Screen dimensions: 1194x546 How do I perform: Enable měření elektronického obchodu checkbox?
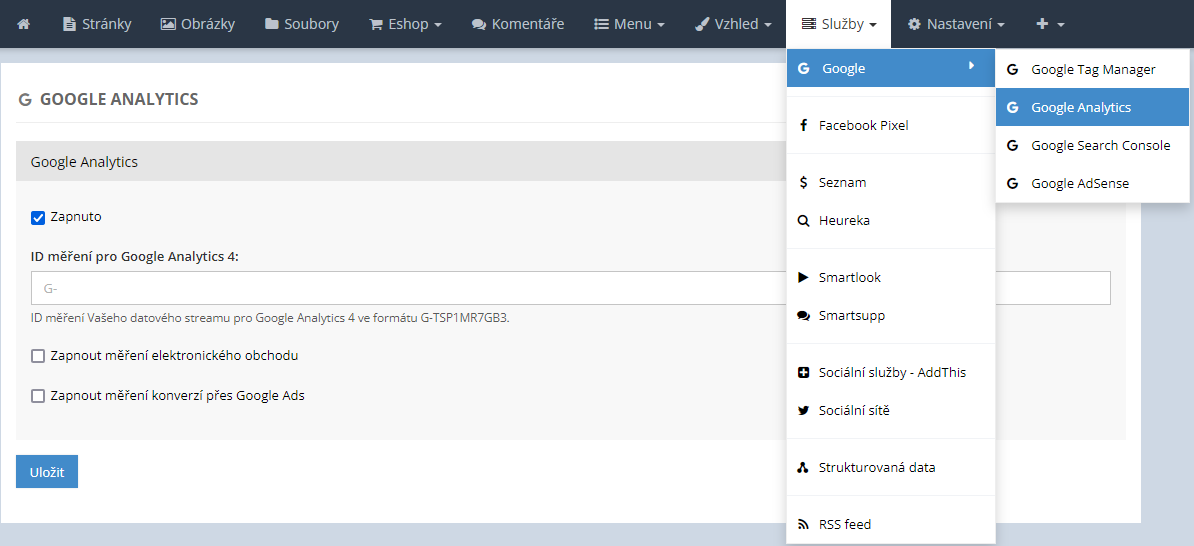tap(38, 356)
